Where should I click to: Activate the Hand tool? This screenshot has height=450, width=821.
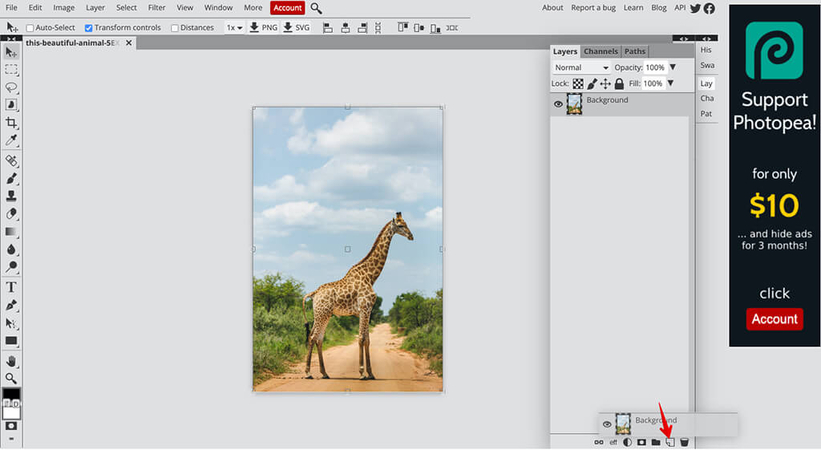[11, 361]
